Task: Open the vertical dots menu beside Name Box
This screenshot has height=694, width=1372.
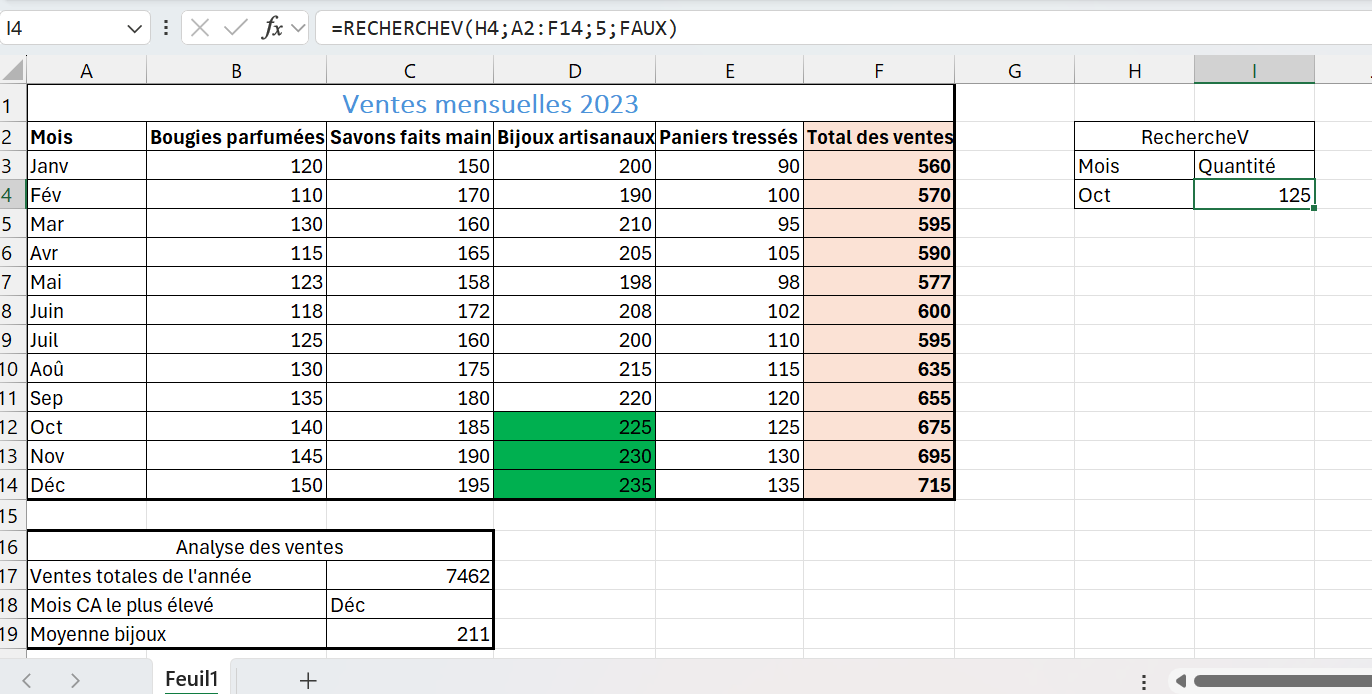Action: (x=166, y=28)
